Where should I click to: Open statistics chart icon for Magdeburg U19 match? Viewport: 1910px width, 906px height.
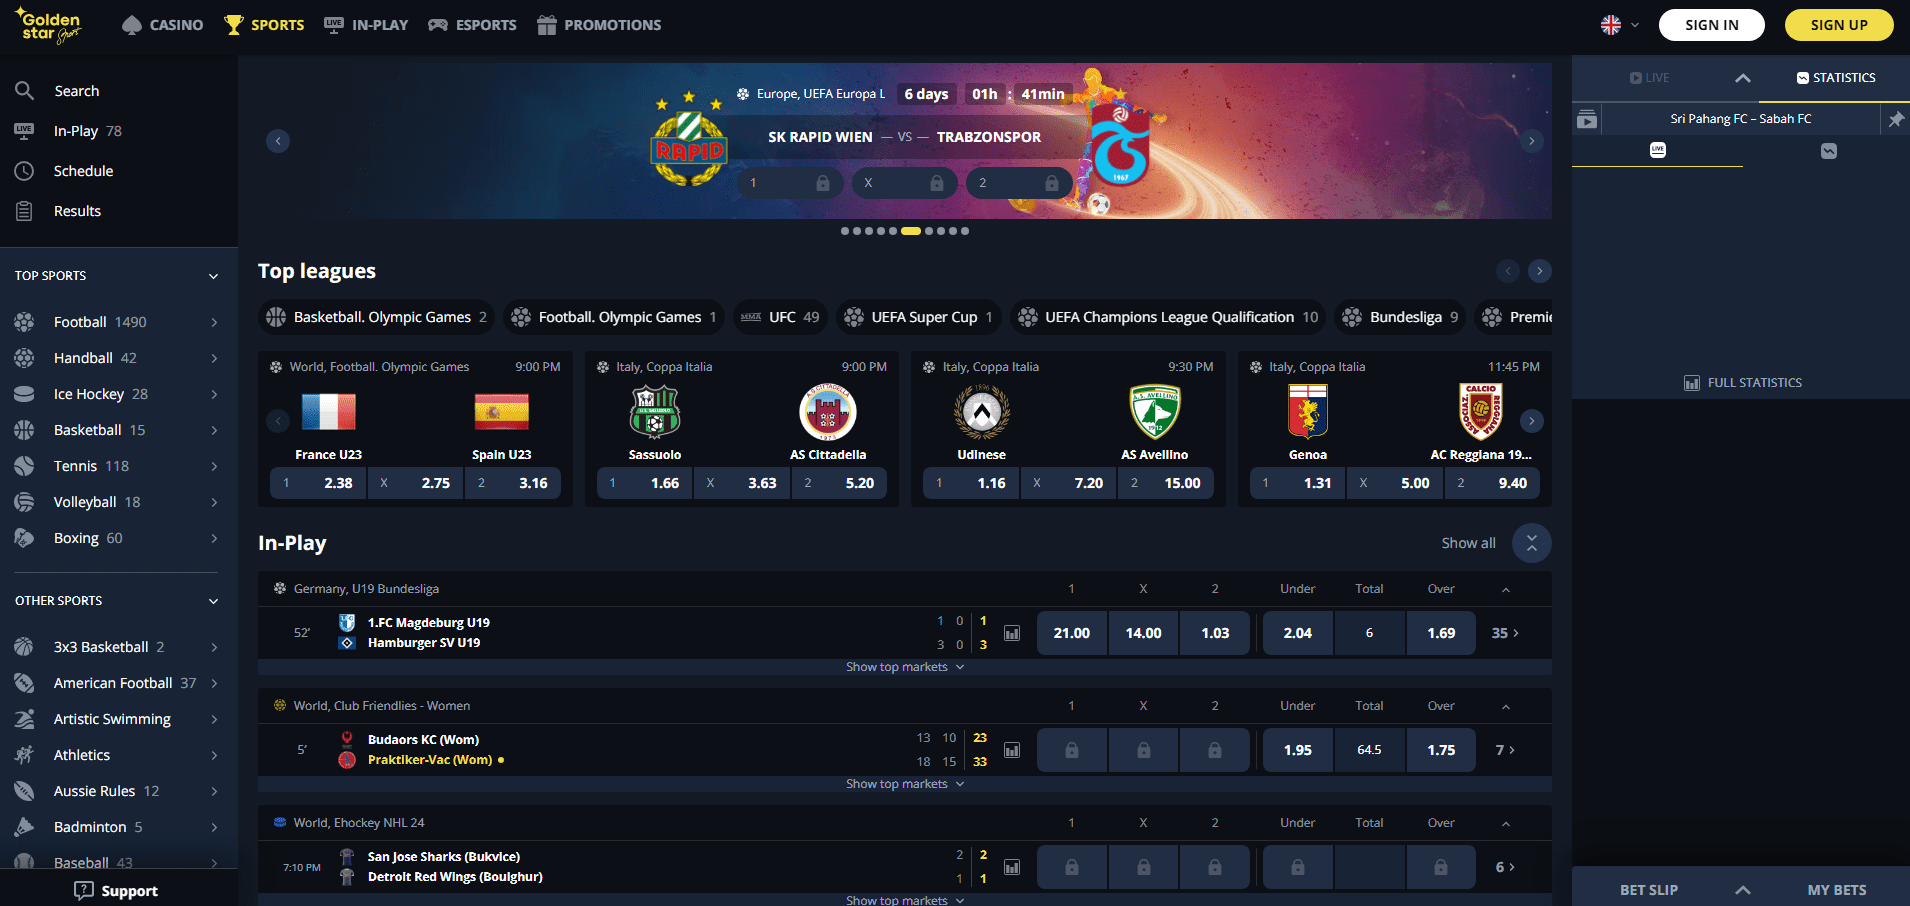(x=1012, y=633)
